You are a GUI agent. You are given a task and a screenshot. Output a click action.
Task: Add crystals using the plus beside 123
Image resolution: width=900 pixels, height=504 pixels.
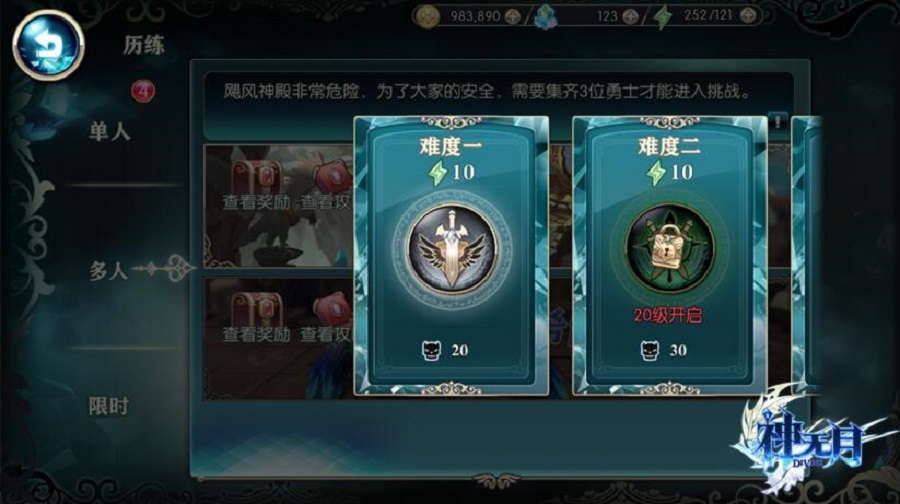pos(630,17)
